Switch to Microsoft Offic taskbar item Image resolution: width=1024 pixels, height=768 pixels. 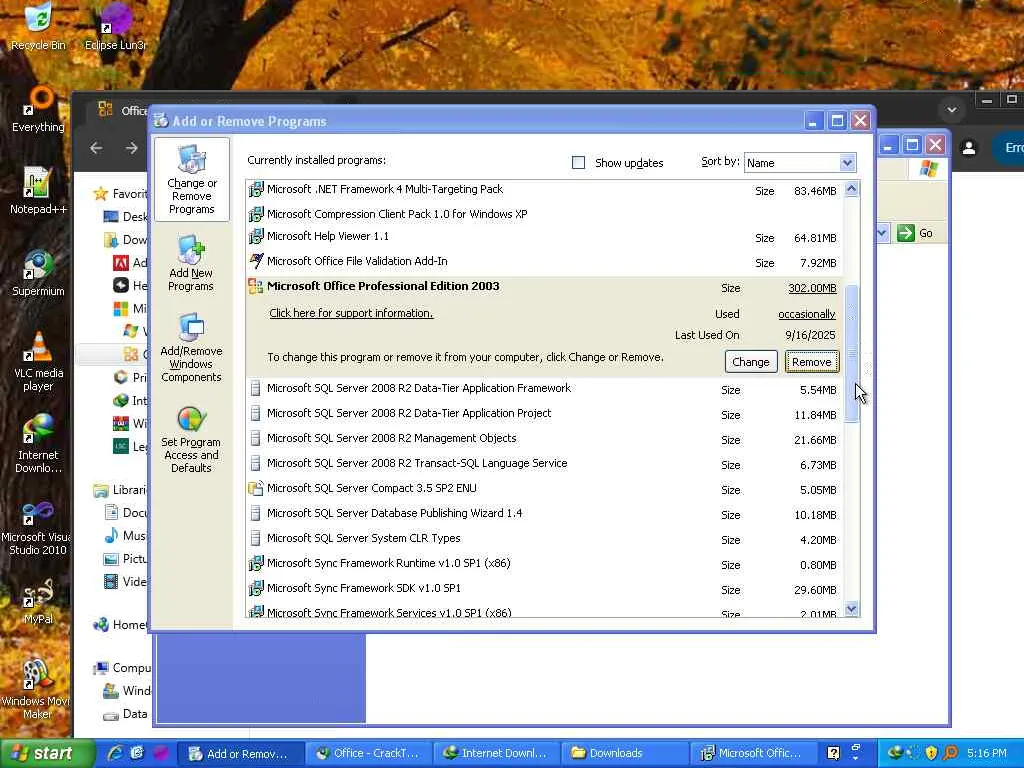752,753
